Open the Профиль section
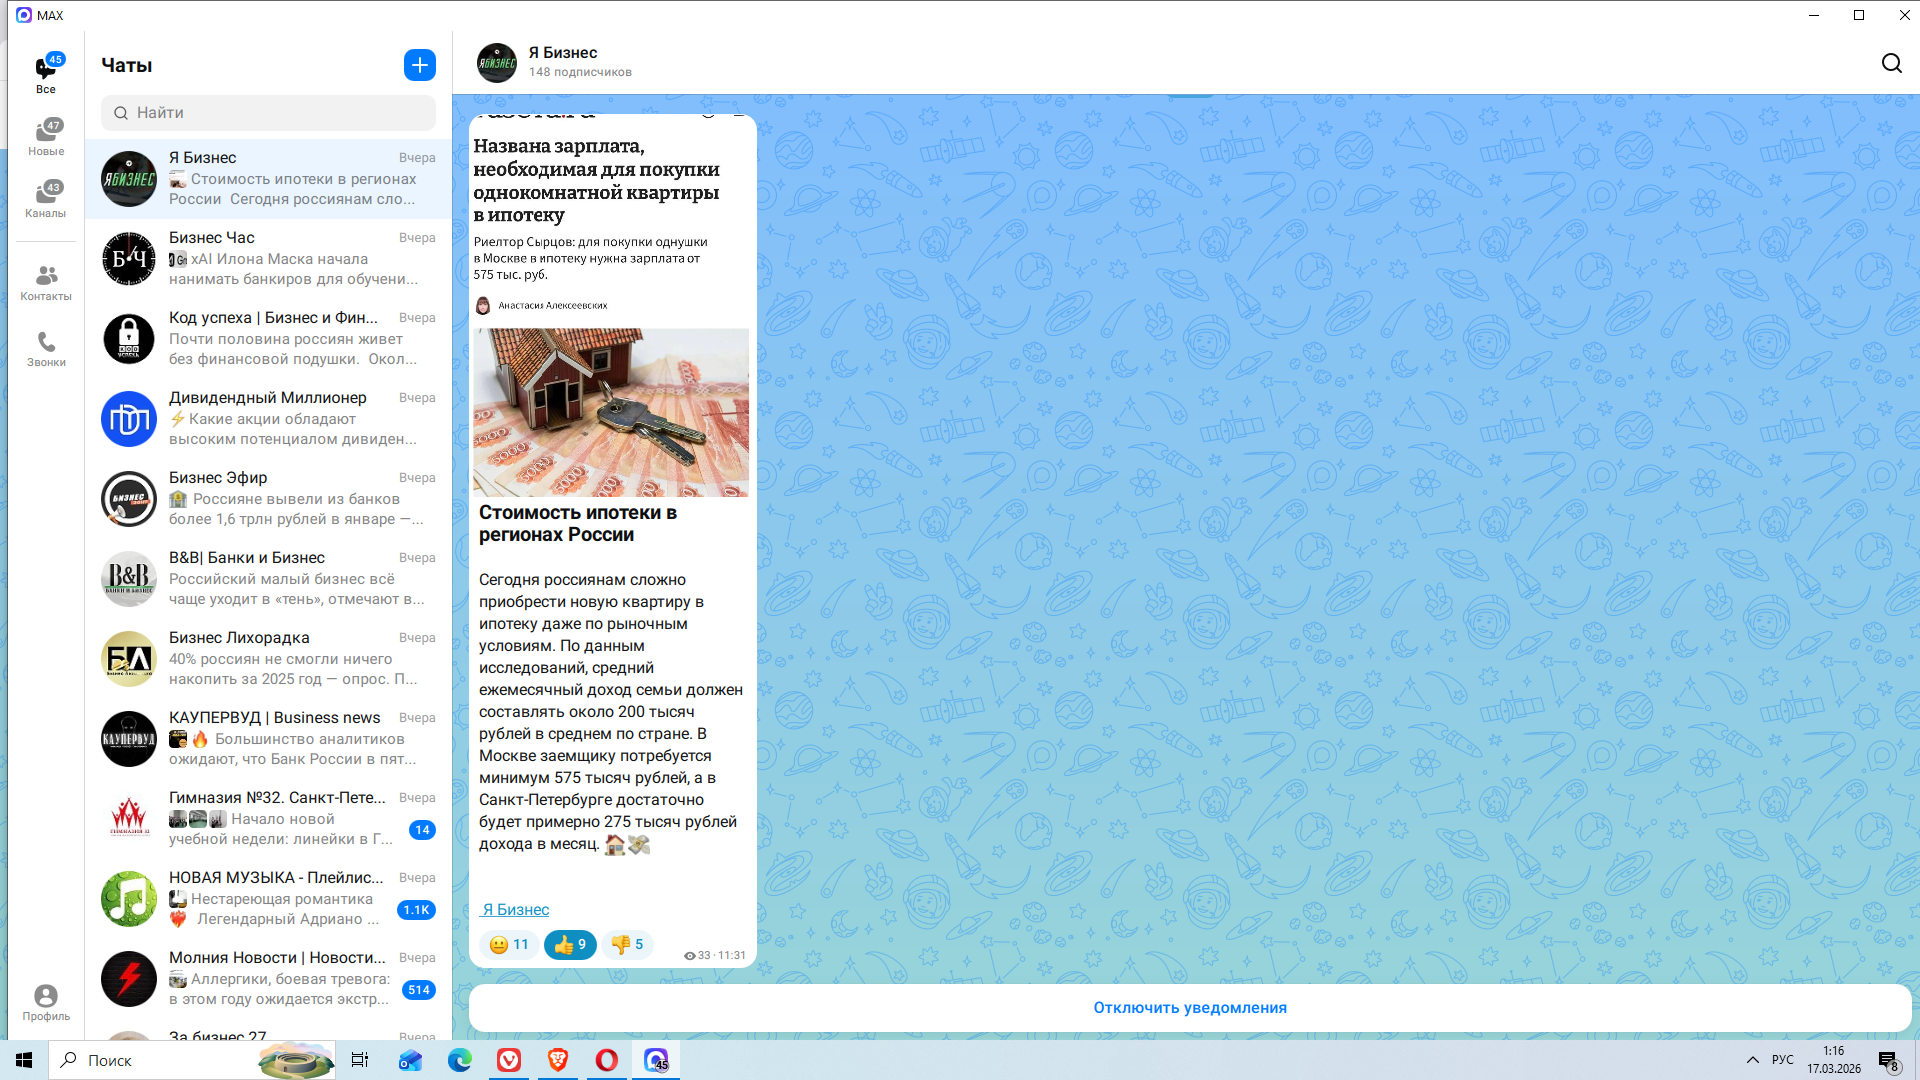The image size is (1920, 1080). pyautogui.click(x=46, y=1002)
